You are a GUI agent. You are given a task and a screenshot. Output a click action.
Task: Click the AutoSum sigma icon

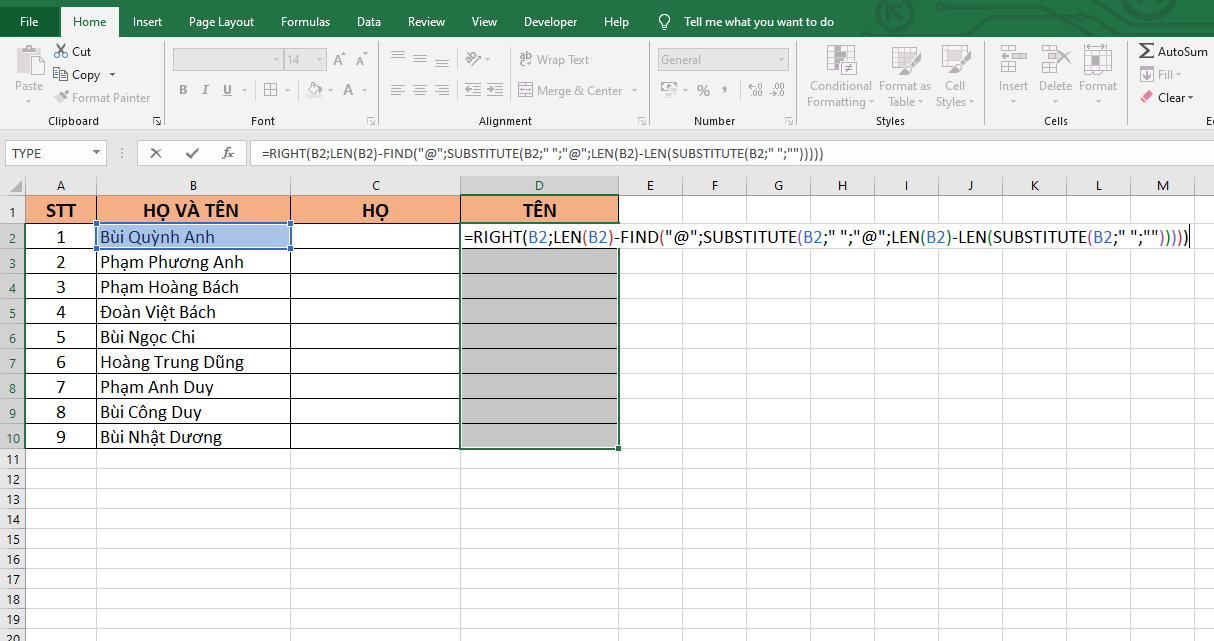coord(1147,51)
